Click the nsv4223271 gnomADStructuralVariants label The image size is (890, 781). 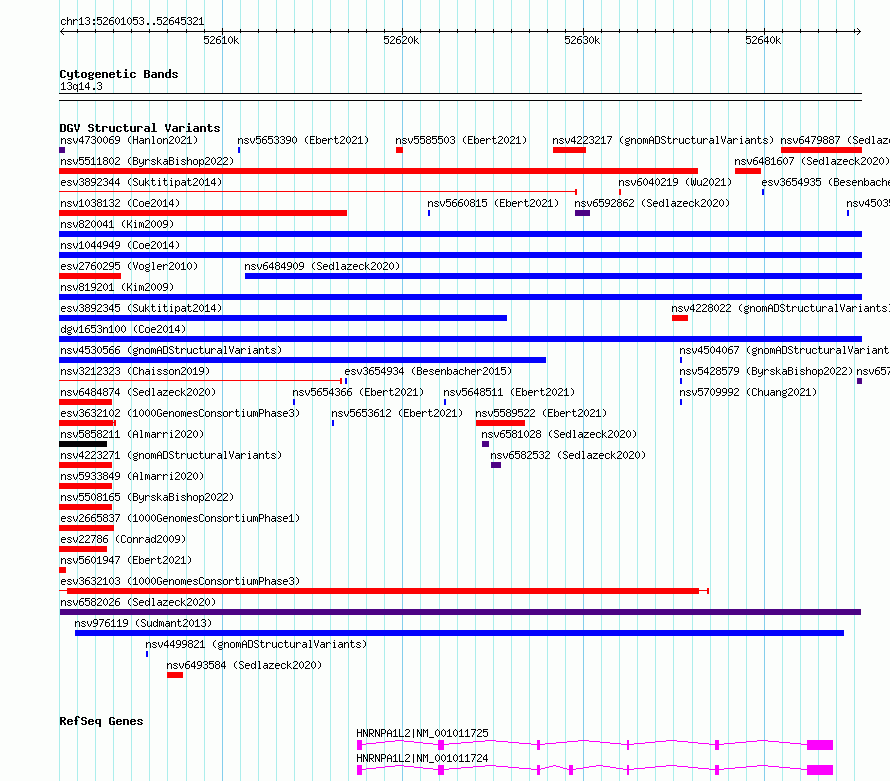(171, 455)
